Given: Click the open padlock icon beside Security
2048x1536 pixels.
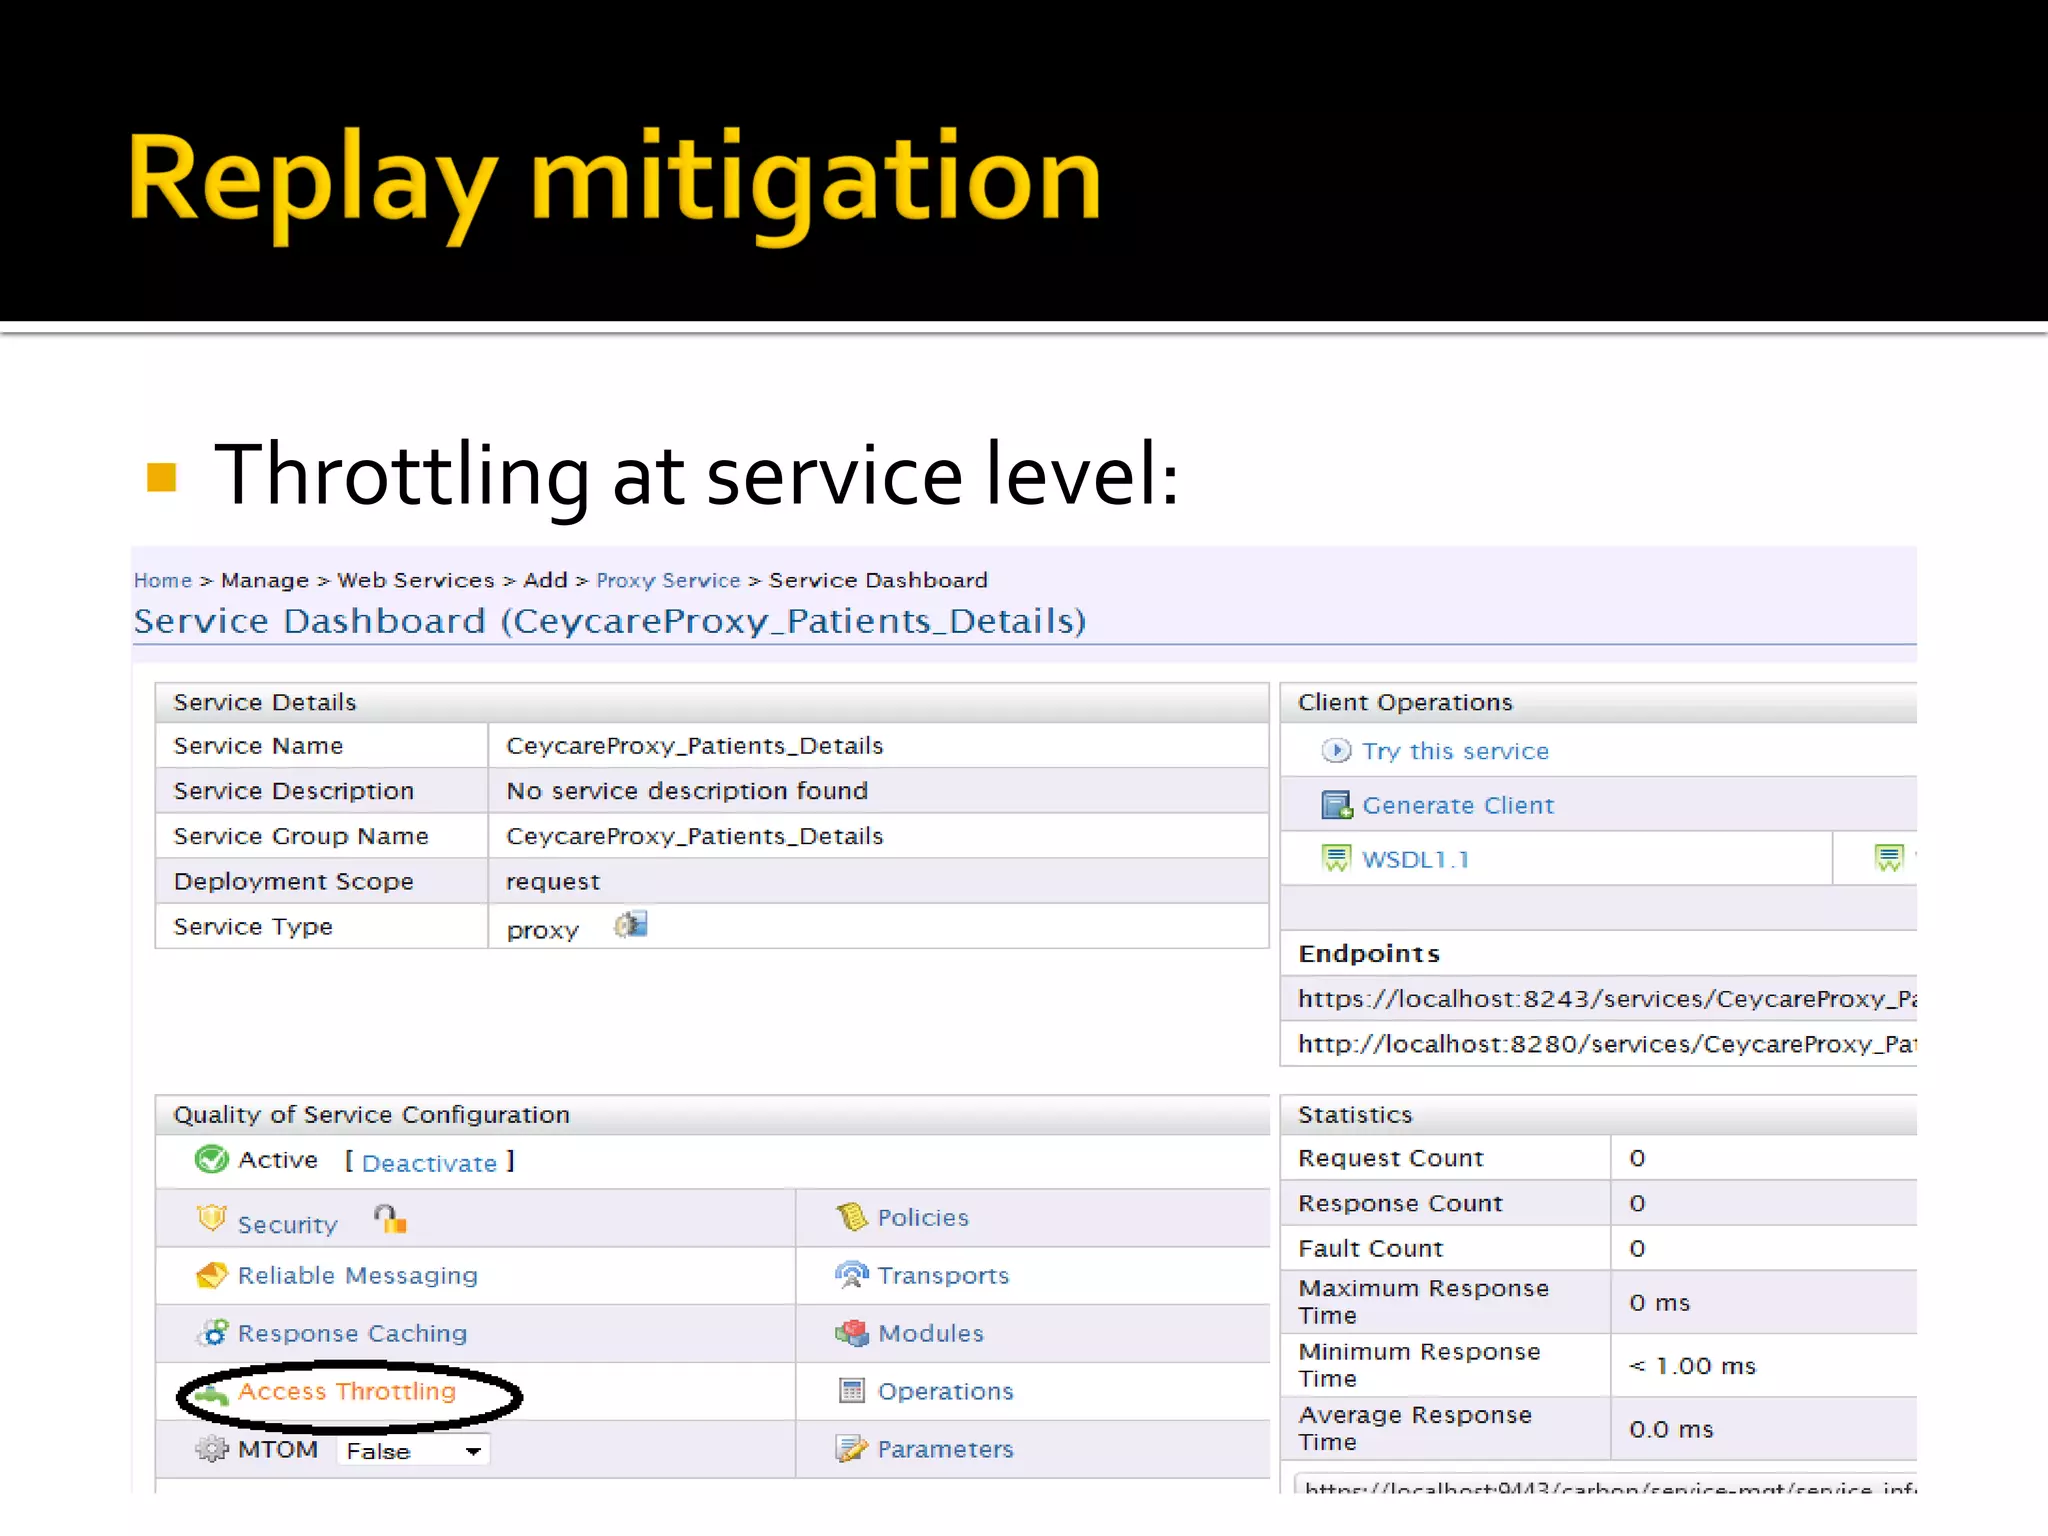Looking at the screenshot, I should (391, 1219).
